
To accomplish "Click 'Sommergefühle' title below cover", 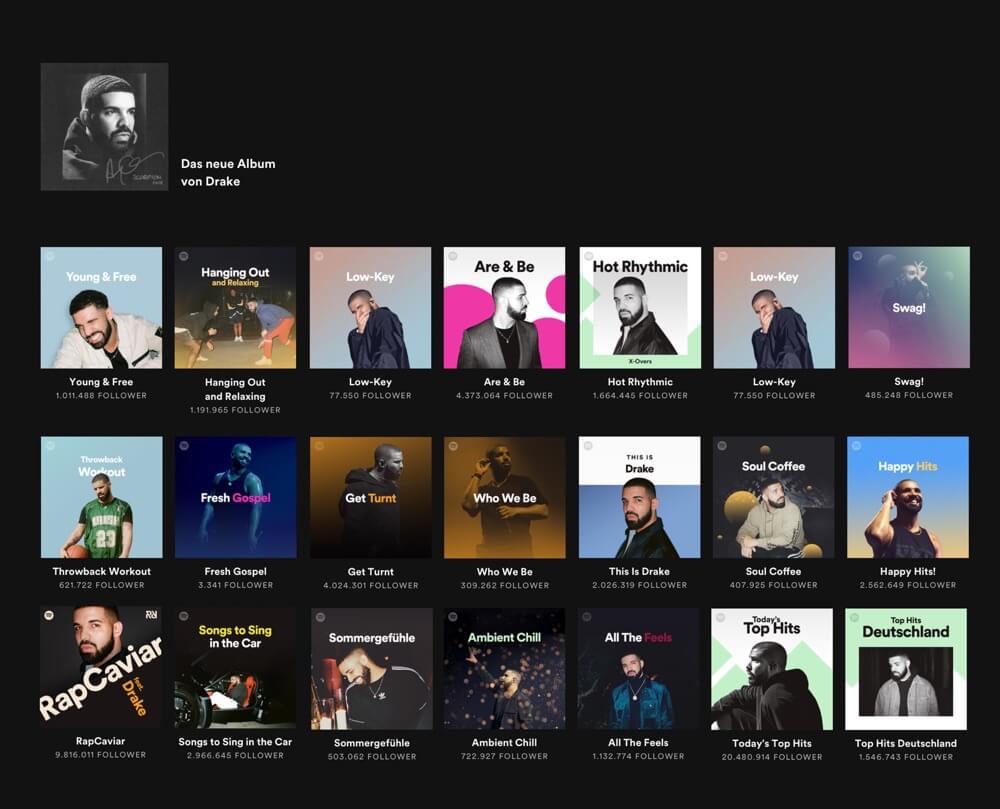I will pos(372,743).
